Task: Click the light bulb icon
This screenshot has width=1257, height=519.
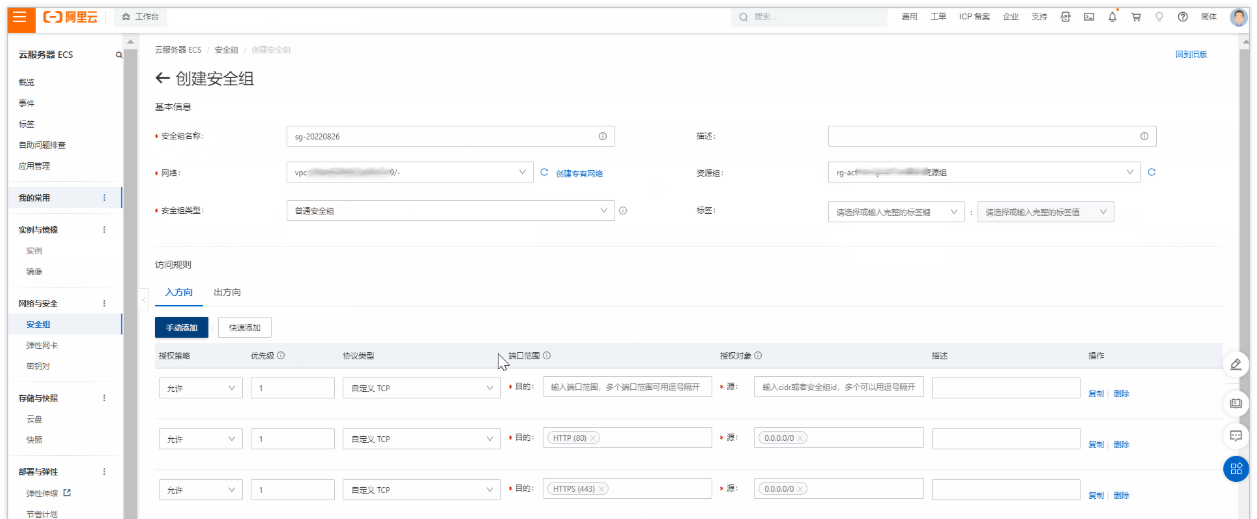Action: pyautogui.click(x=1160, y=17)
